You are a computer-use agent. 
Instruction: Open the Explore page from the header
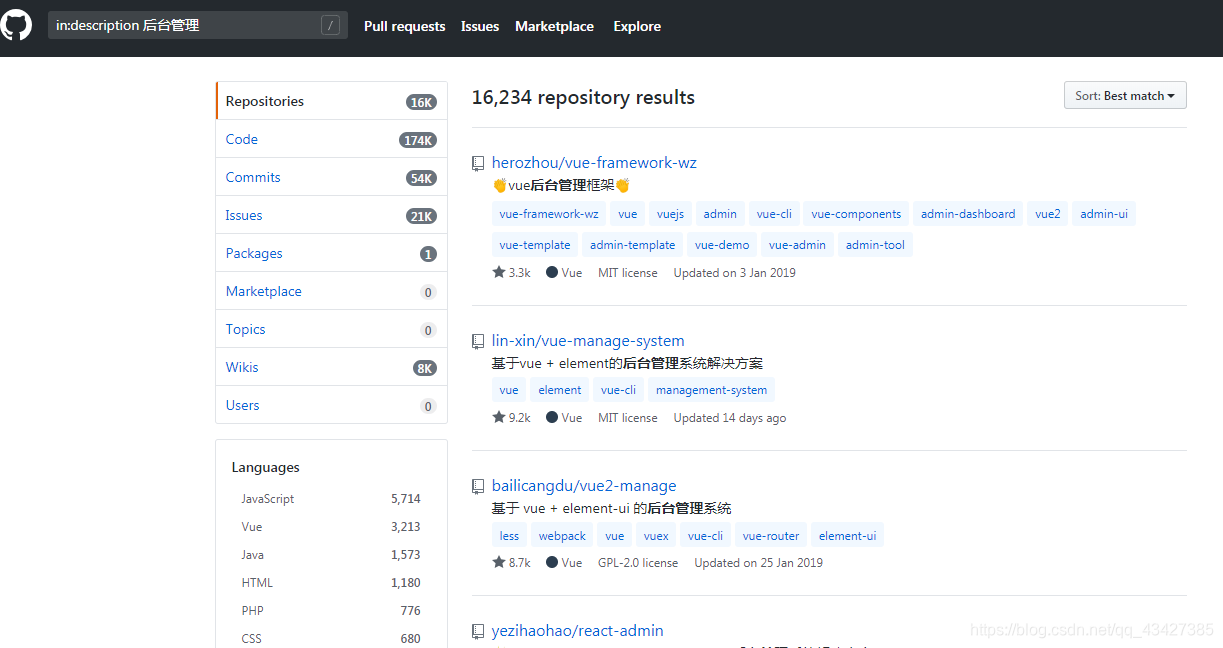[x=636, y=26]
